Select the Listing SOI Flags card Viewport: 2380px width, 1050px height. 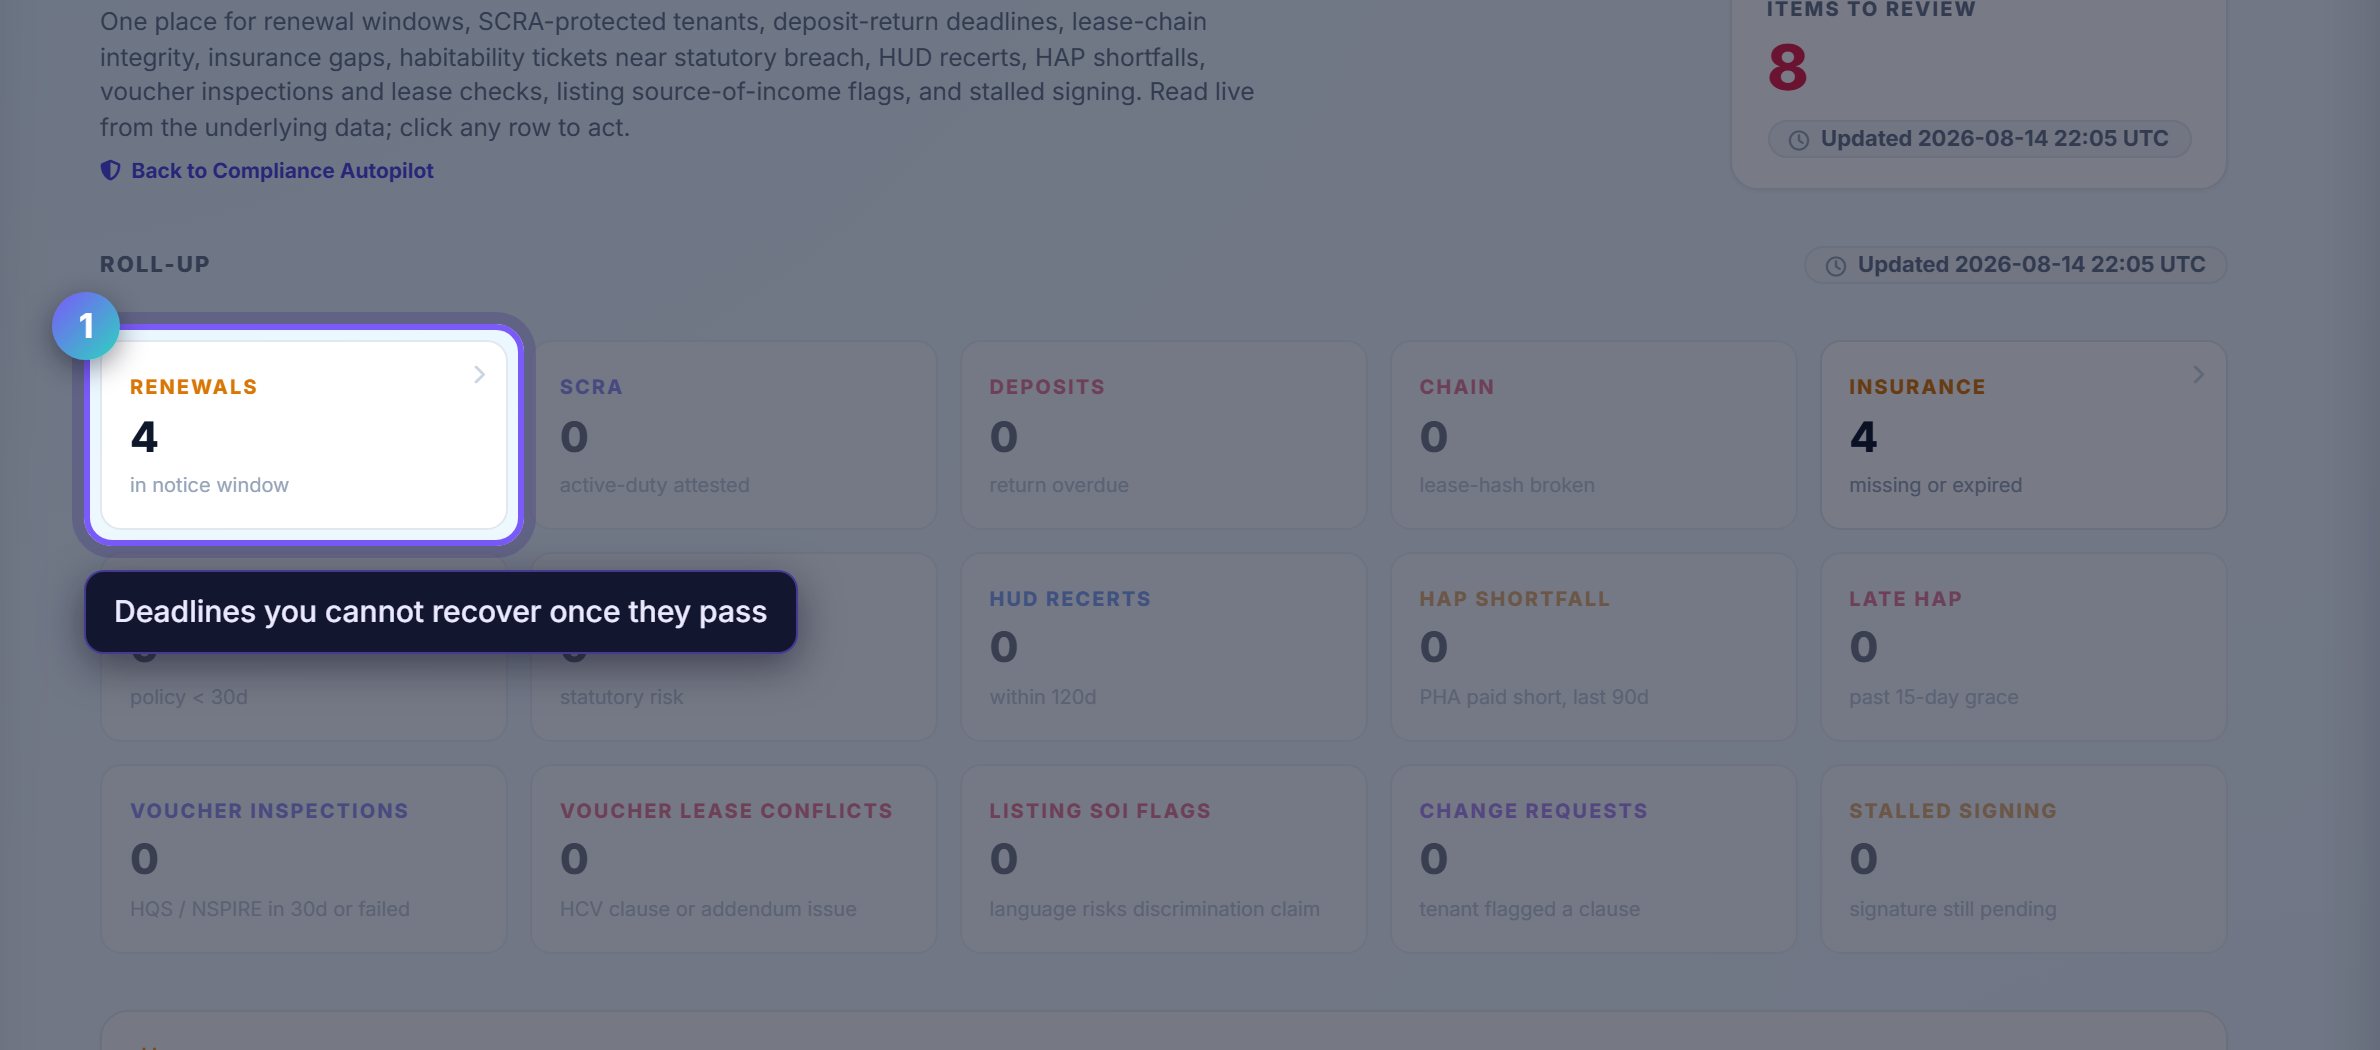pyautogui.click(x=1164, y=859)
